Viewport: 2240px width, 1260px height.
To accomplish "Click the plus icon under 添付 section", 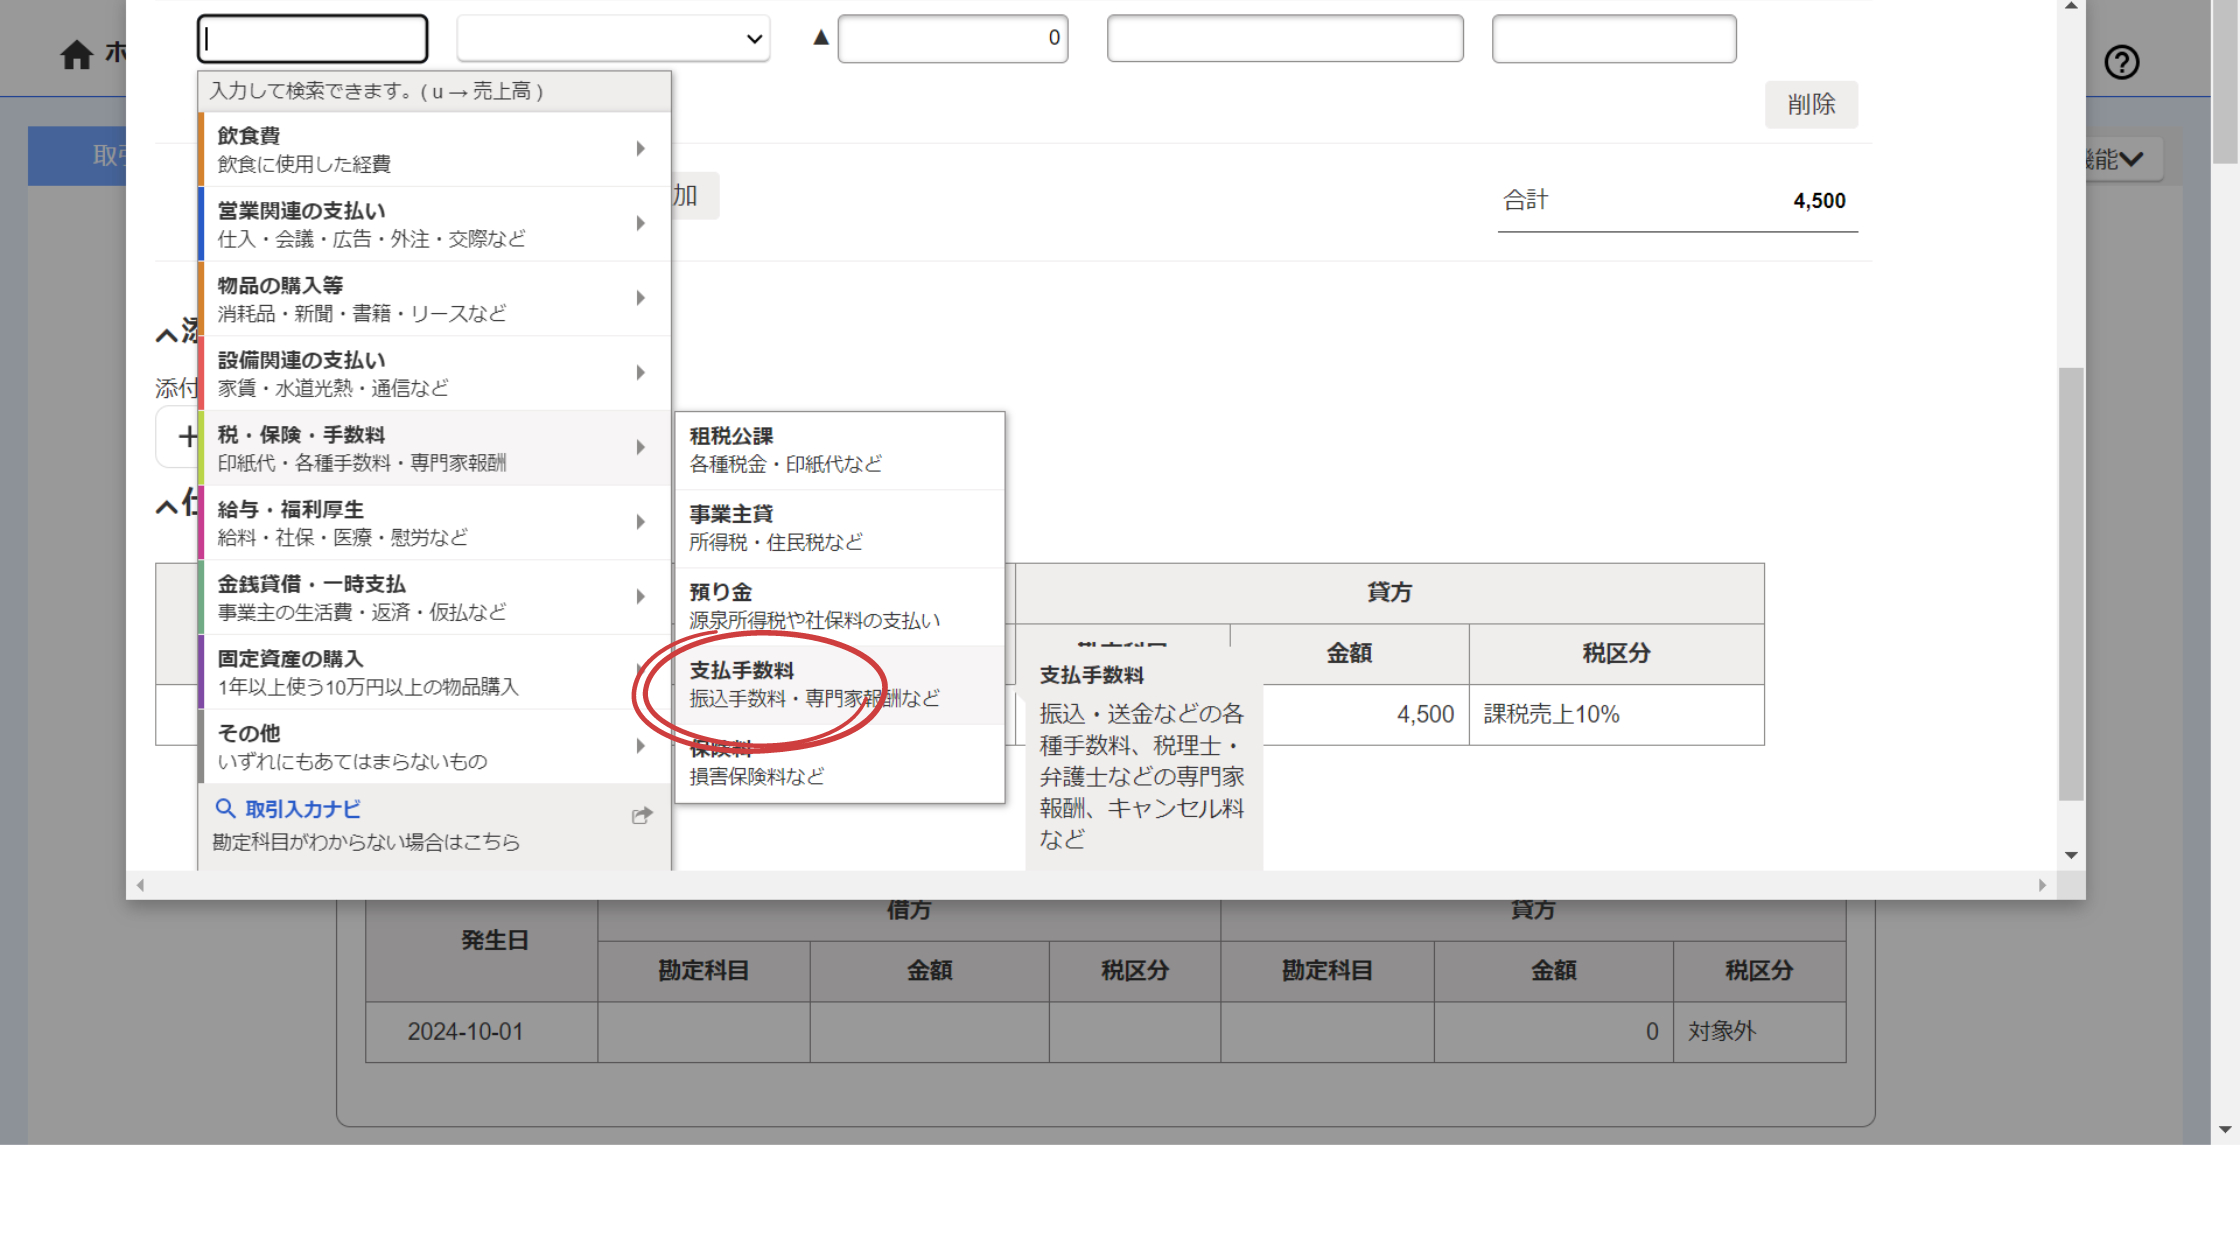I will click(187, 436).
